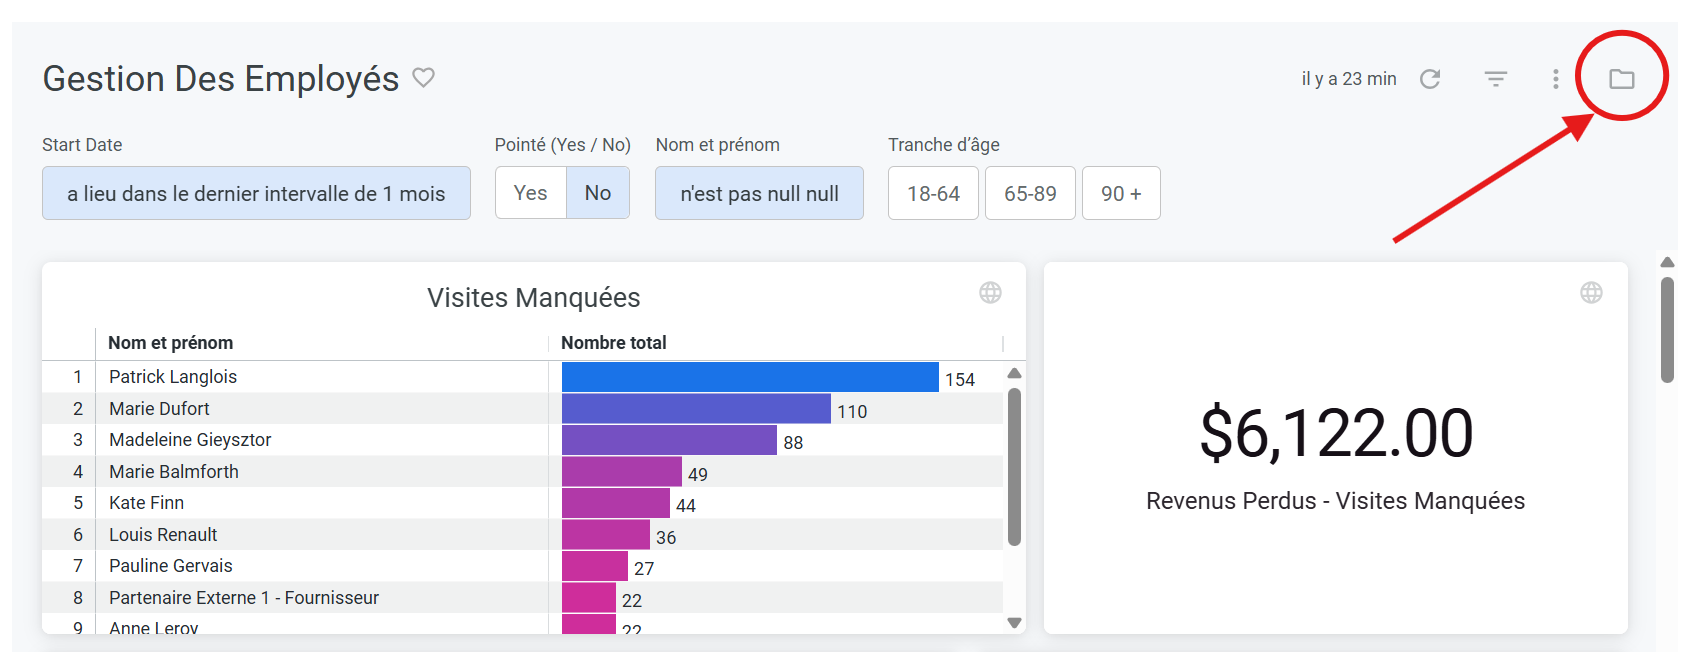Viewport: 1683px width, 652px height.
Task: Toggle the 90 + age range filter
Action: click(1121, 193)
